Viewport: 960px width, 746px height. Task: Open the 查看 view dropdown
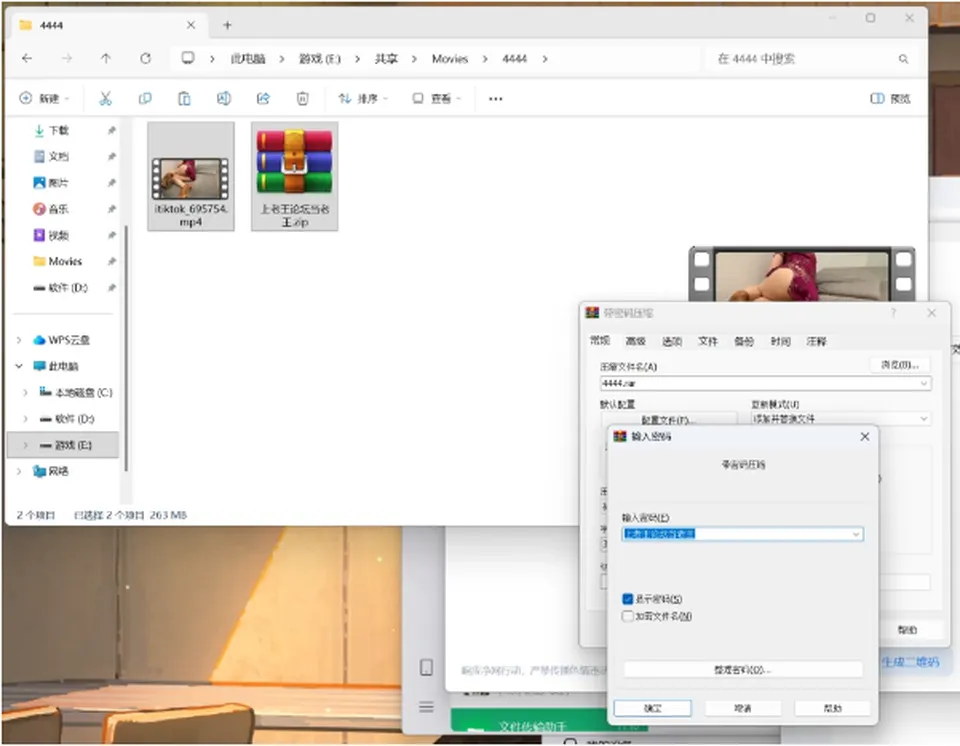pyautogui.click(x=437, y=99)
